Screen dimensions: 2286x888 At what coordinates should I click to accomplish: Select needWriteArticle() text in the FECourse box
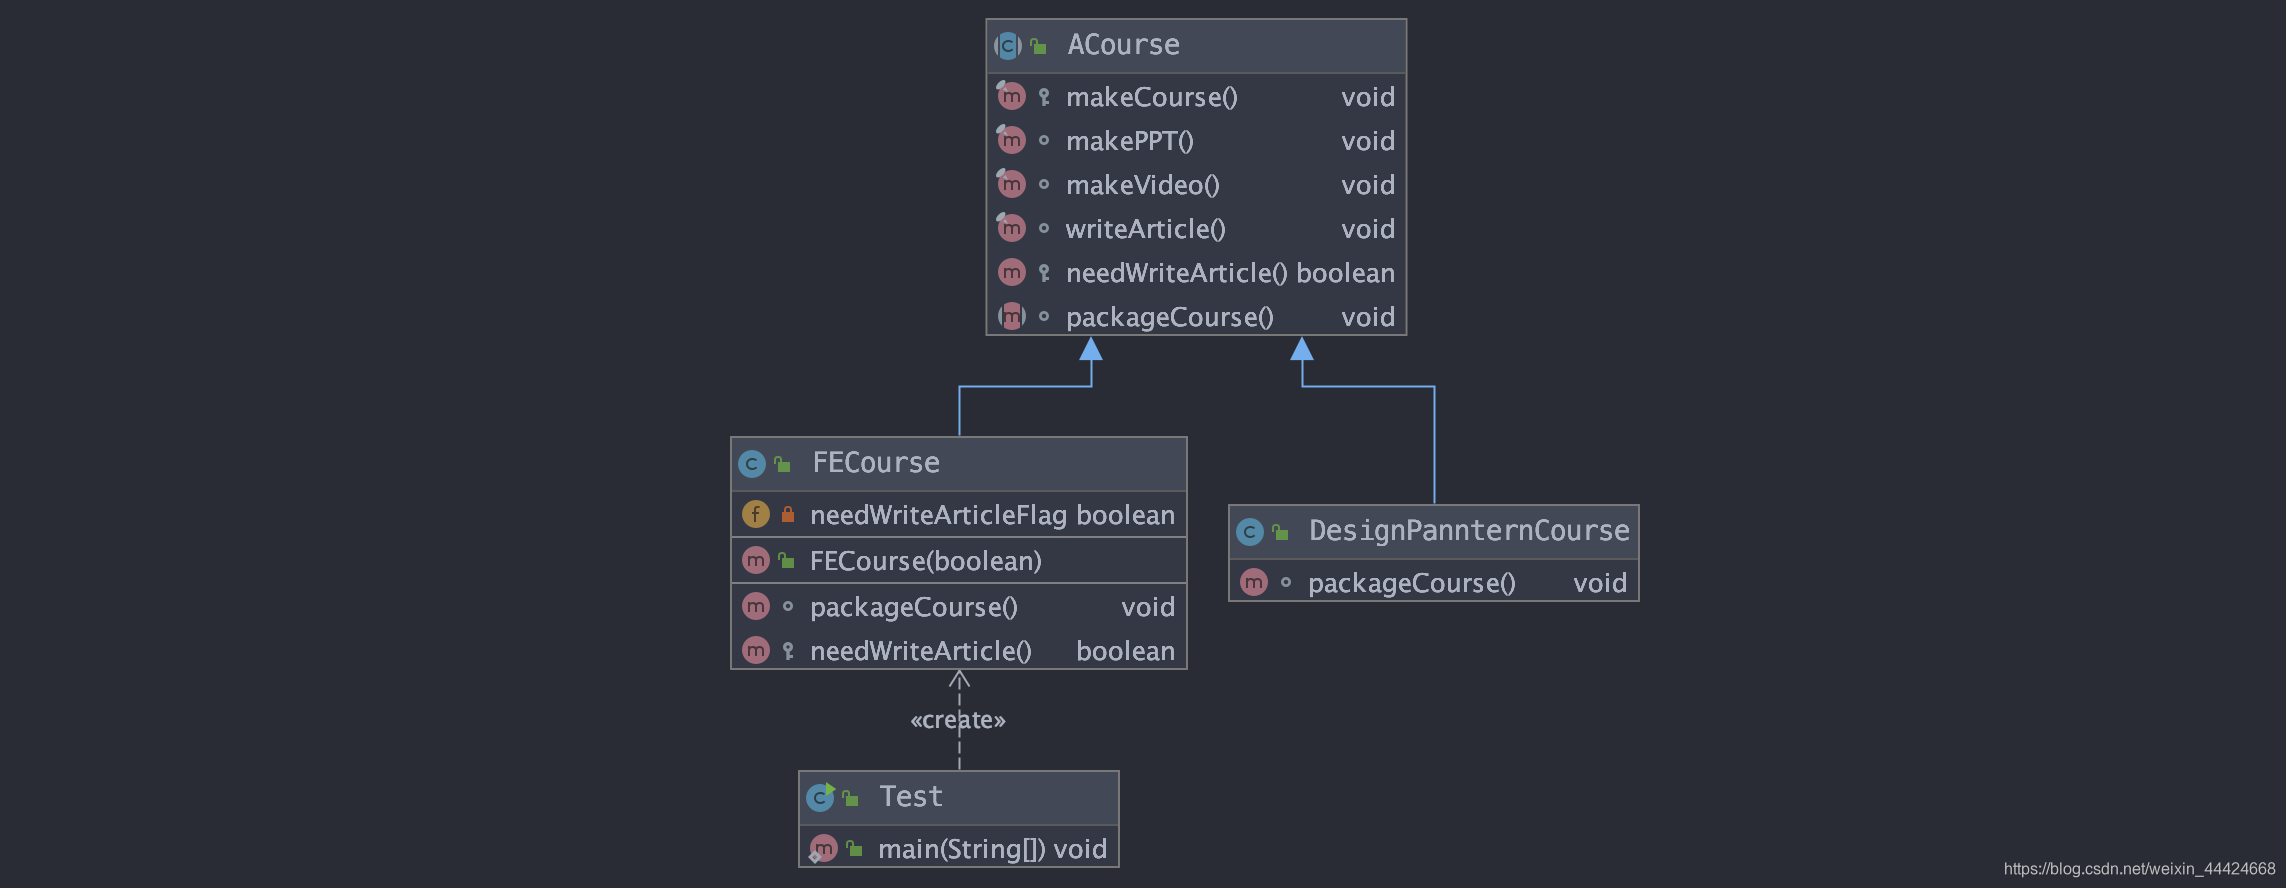921,651
